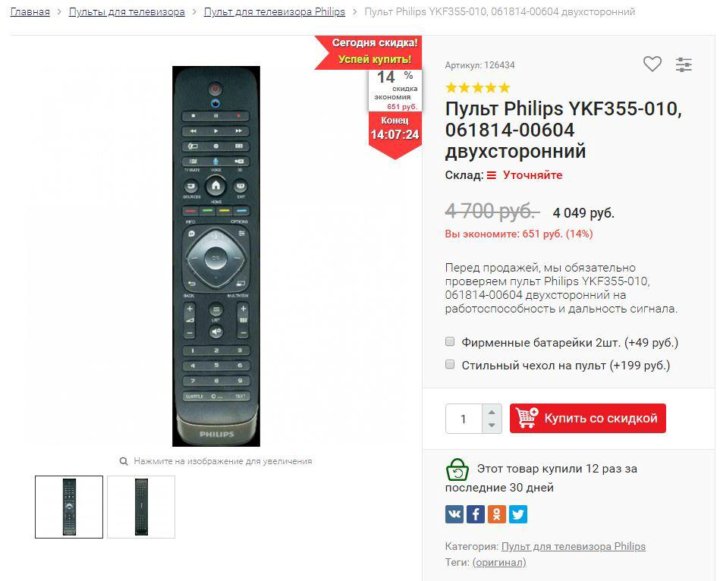This screenshot has width=720, height=581.
Task: Click Купить со скидкой button
Action: pos(588,418)
